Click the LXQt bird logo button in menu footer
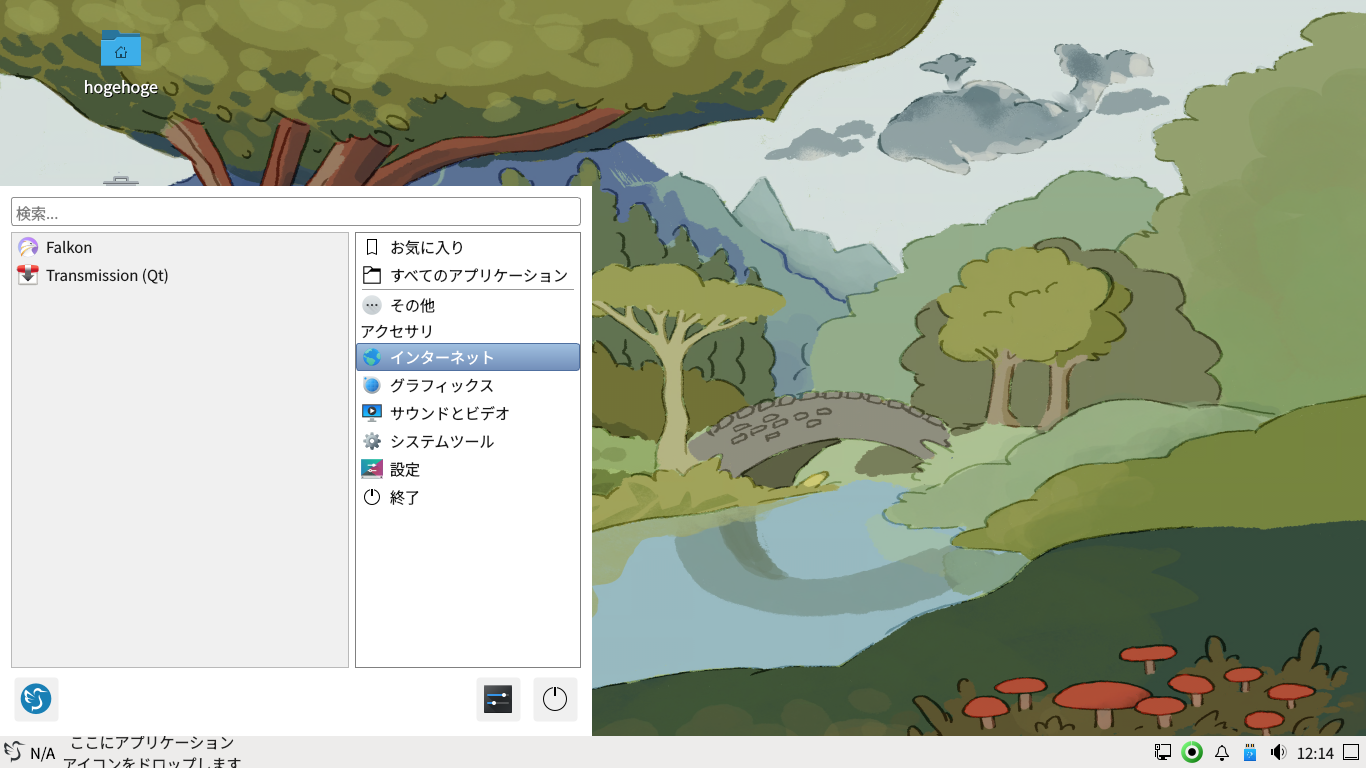The height and width of the screenshot is (768, 1366). [x=37, y=699]
